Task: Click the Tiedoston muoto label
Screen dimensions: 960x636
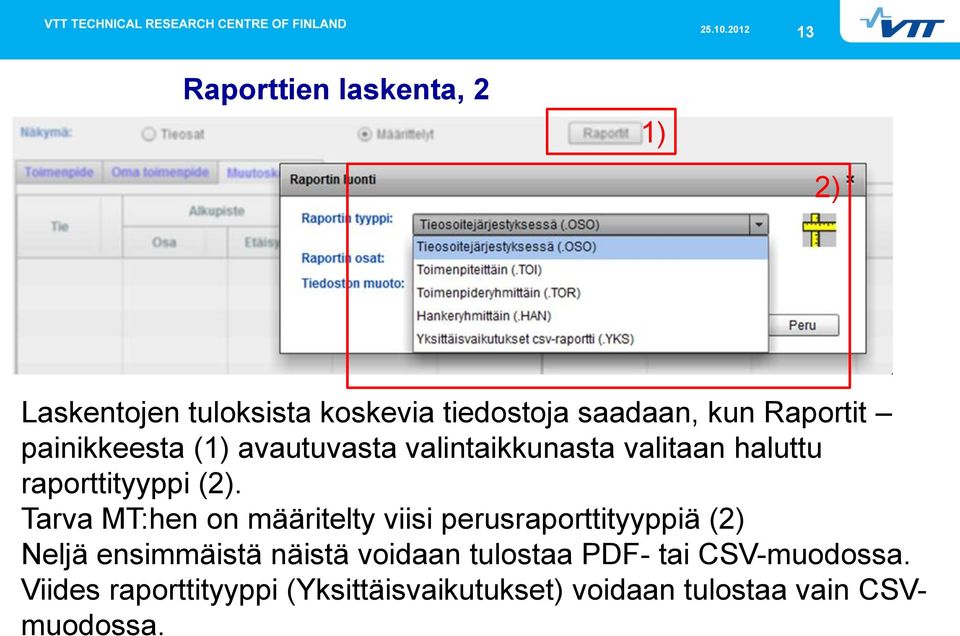Action: (353, 283)
